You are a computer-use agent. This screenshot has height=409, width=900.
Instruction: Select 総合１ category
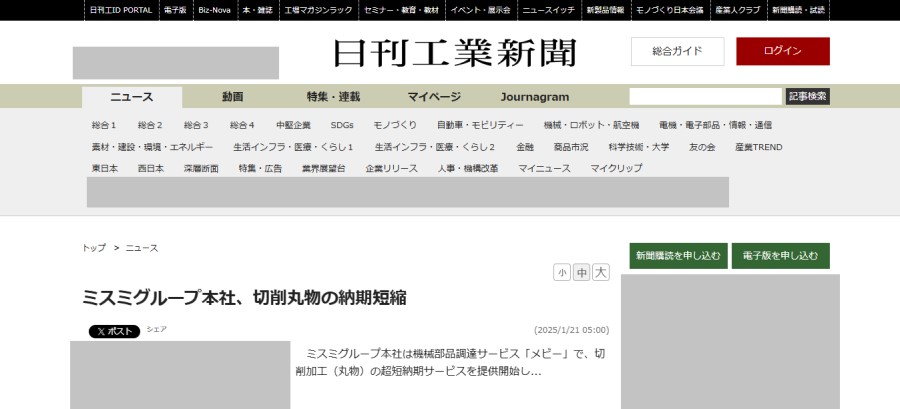pos(104,125)
